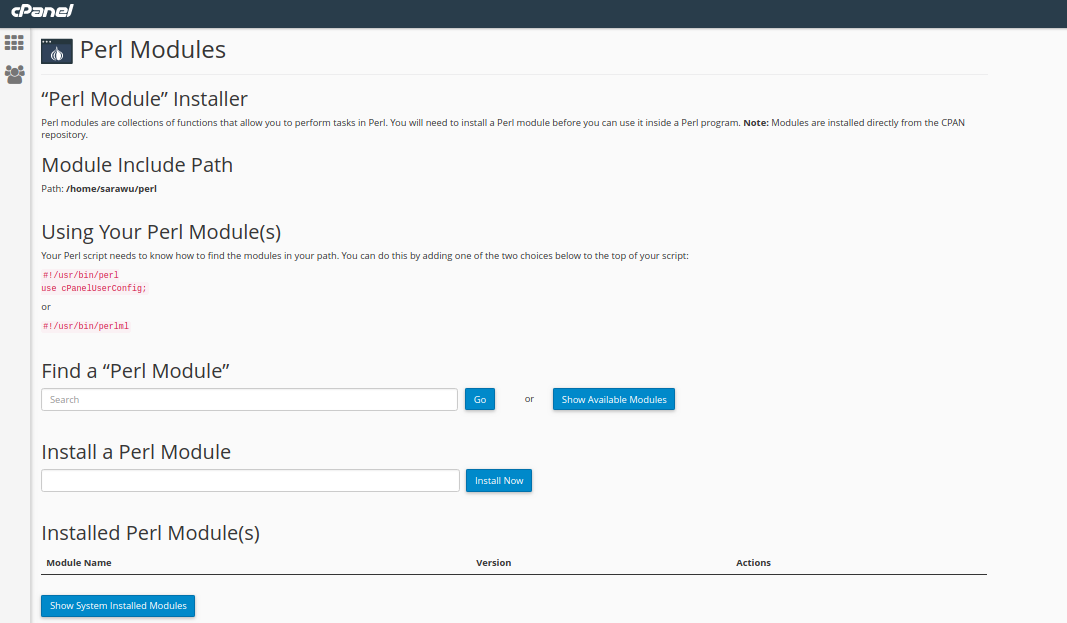Click the '#!/usr/bin/perlml' code snippet
1067x623 pixels.
[85, 326]
